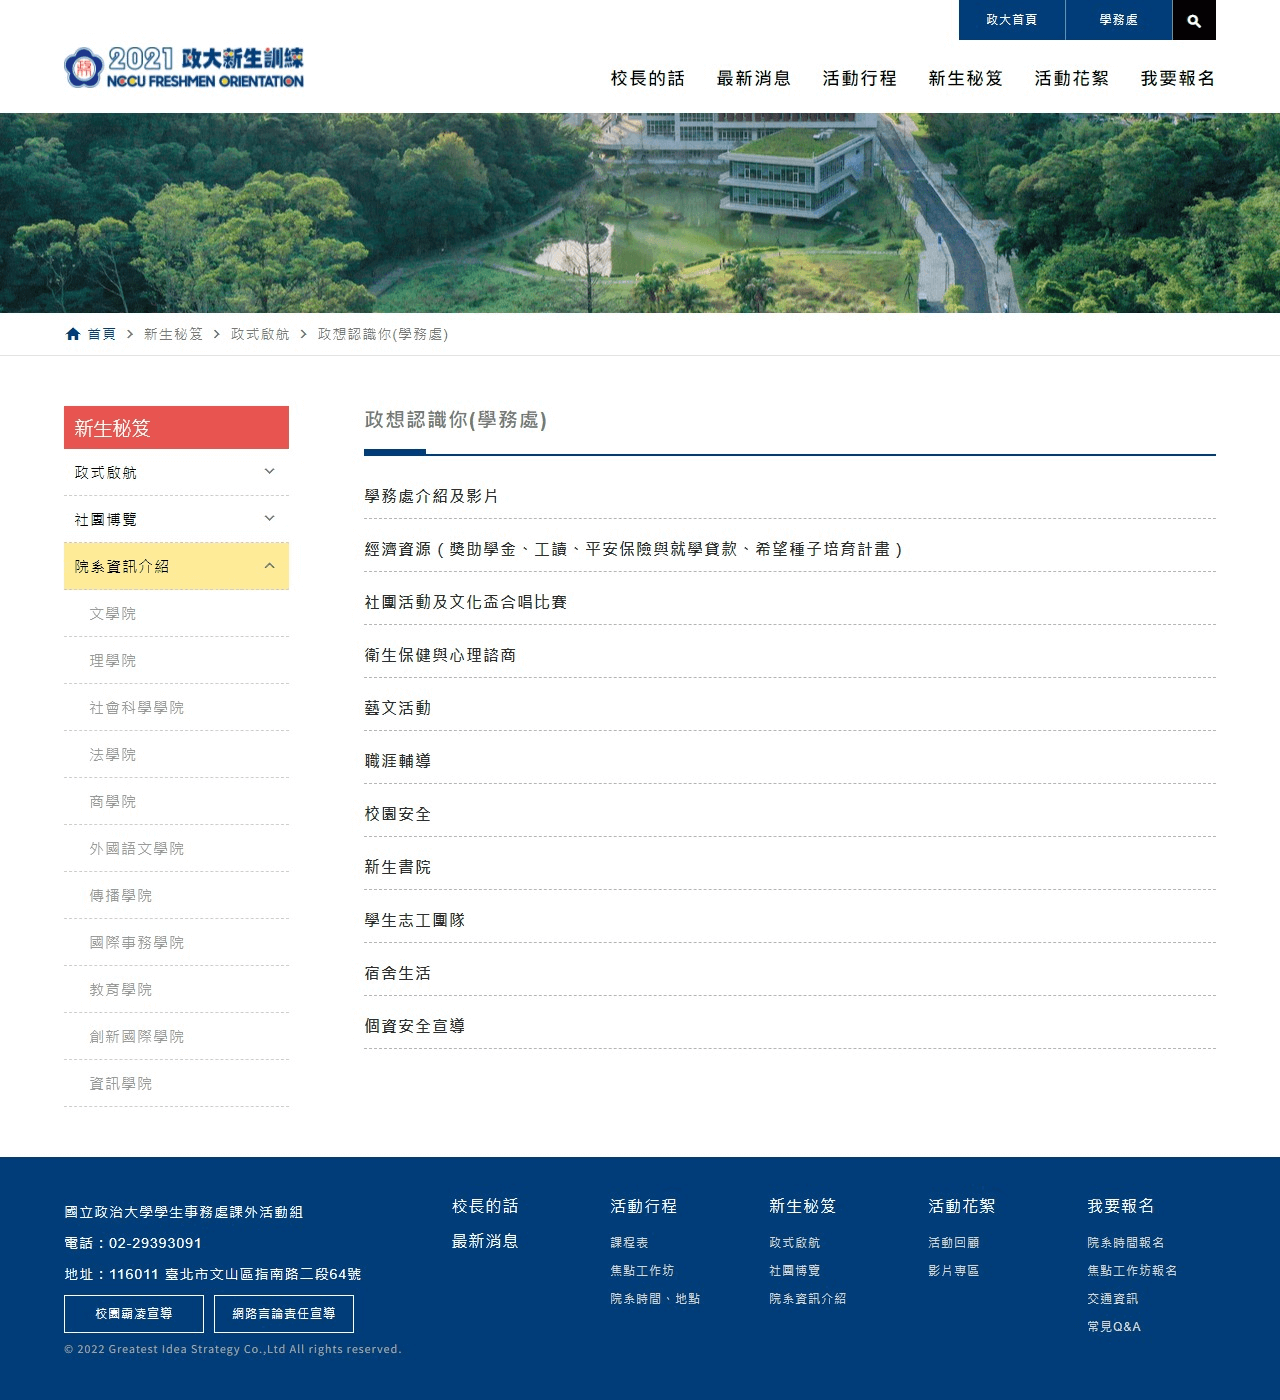Open 我要報名 in top navigation

coord(1178,78)
